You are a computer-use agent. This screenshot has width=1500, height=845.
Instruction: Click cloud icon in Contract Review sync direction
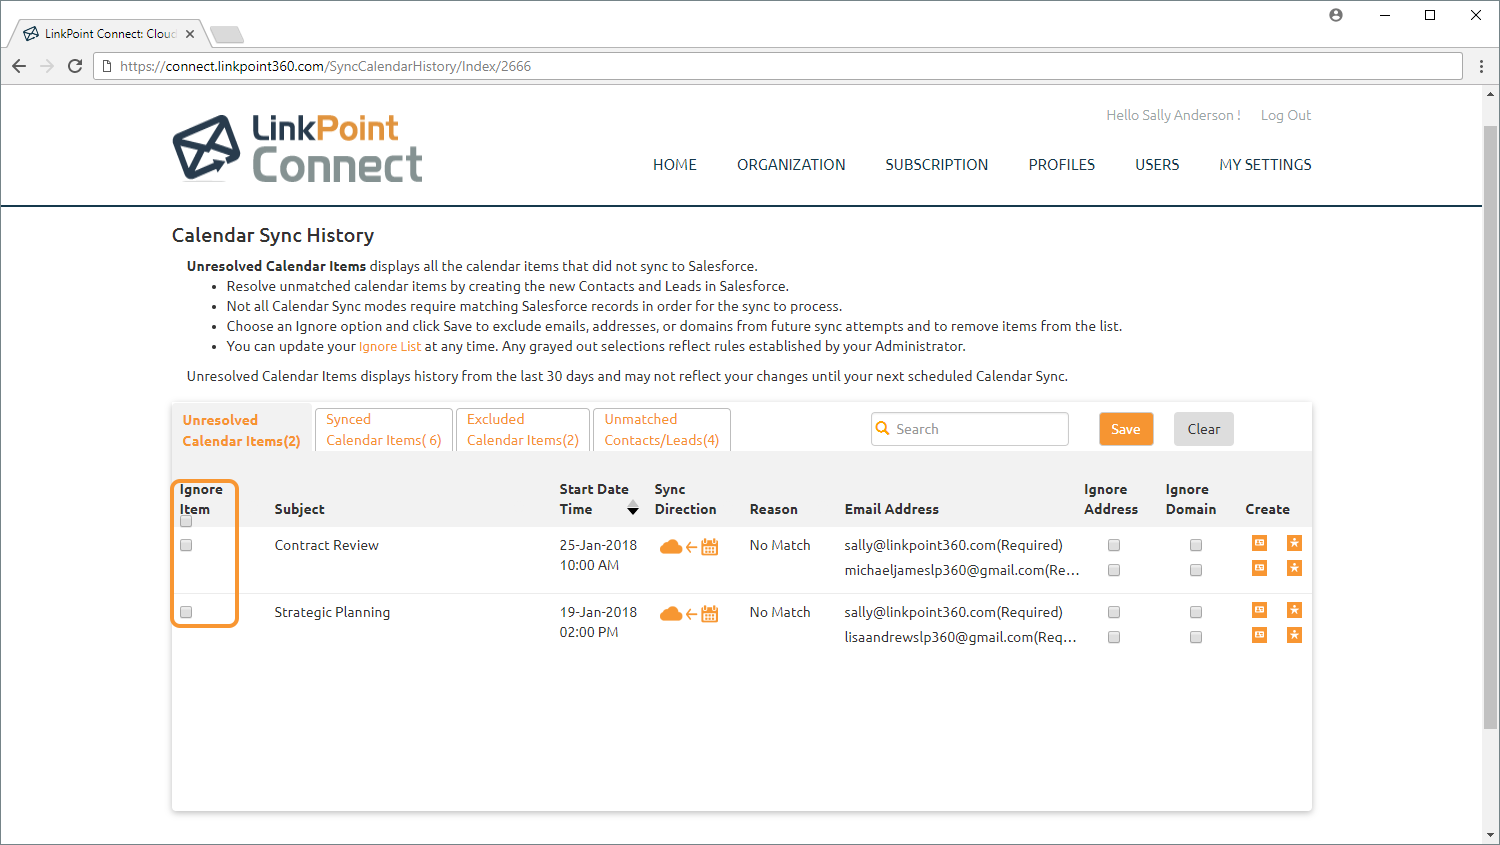click(x=671, y=547)
